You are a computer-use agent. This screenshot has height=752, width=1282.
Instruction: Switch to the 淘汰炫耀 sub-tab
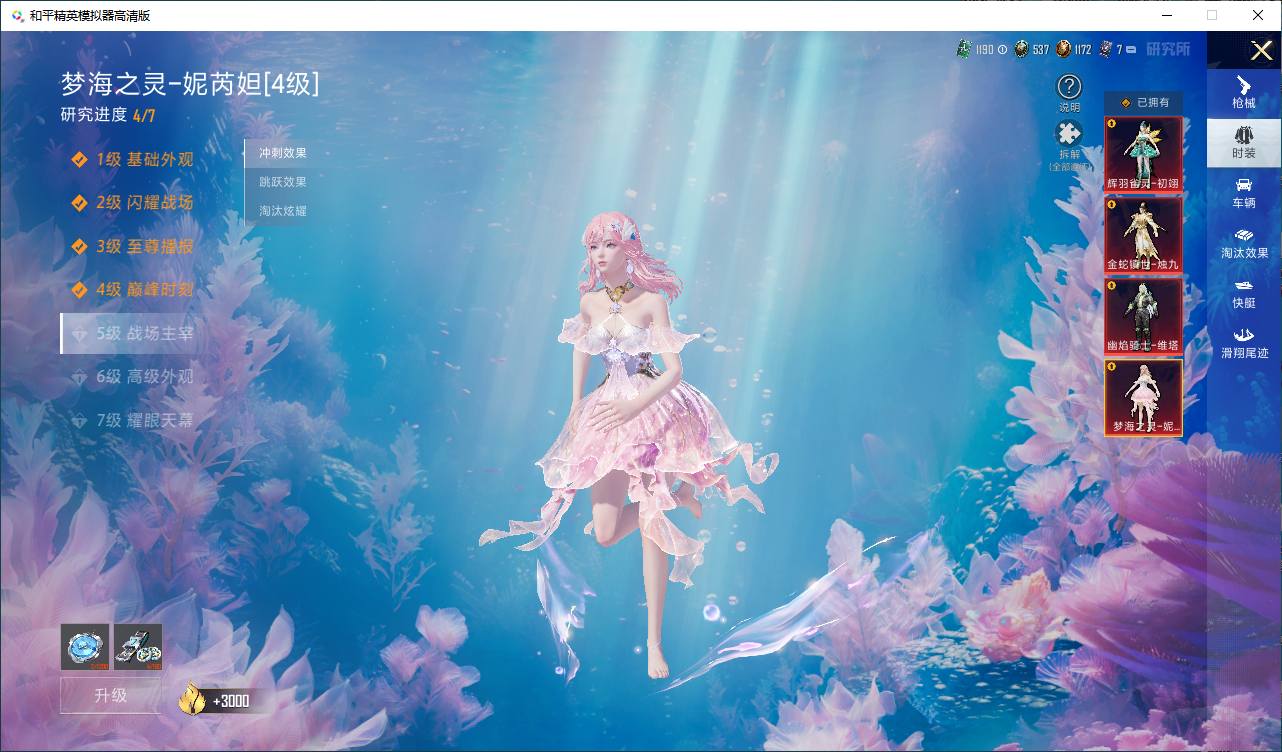[283, 211]
